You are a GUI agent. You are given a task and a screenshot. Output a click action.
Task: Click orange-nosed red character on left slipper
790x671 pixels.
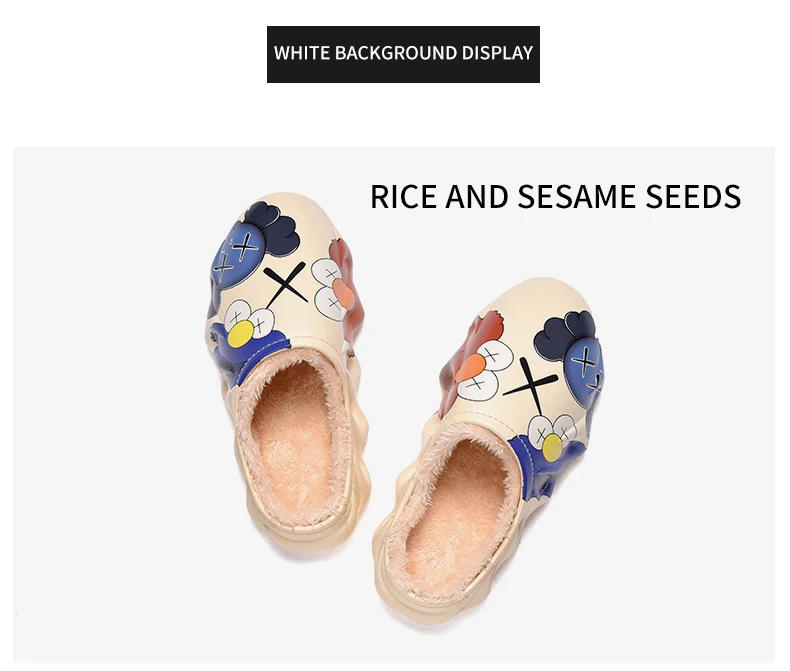click(337, 285)
